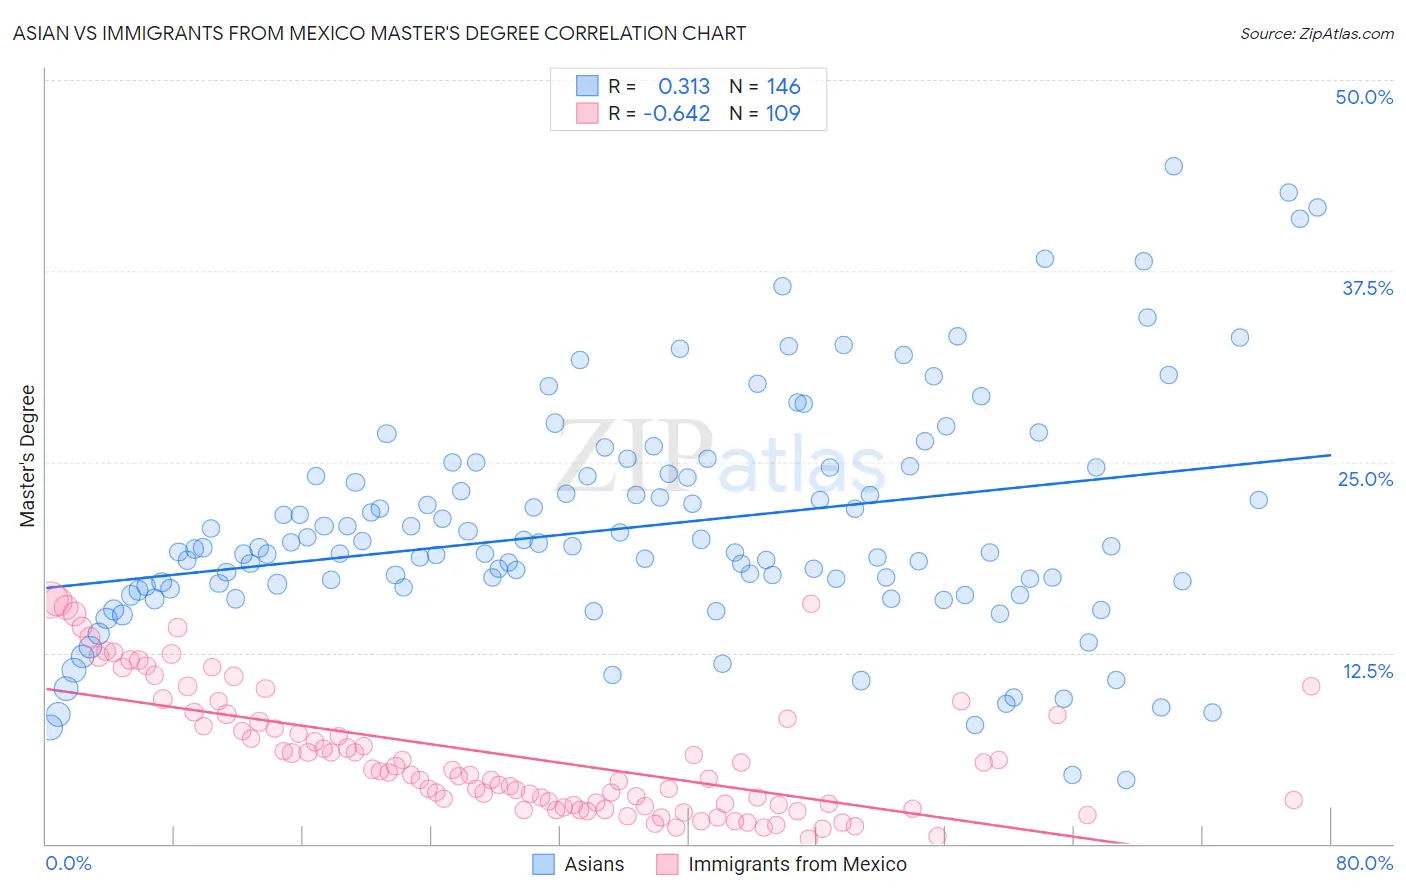Click the 0.313 correlation value

684,86
